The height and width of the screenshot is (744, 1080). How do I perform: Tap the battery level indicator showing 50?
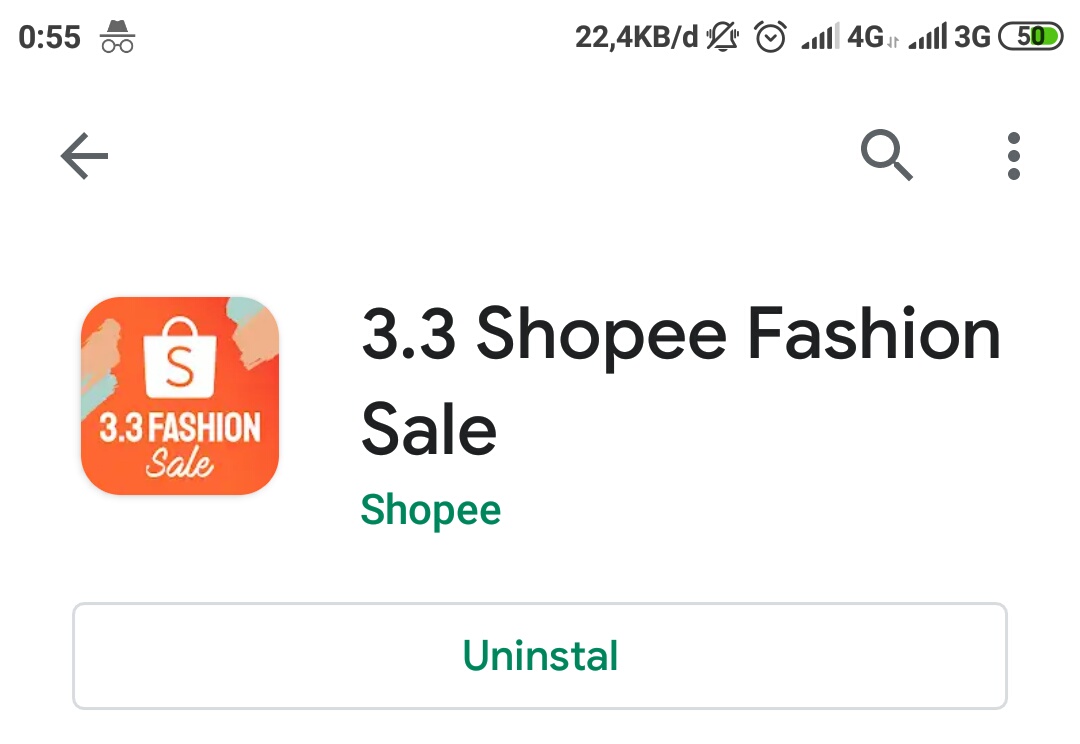1031,36
